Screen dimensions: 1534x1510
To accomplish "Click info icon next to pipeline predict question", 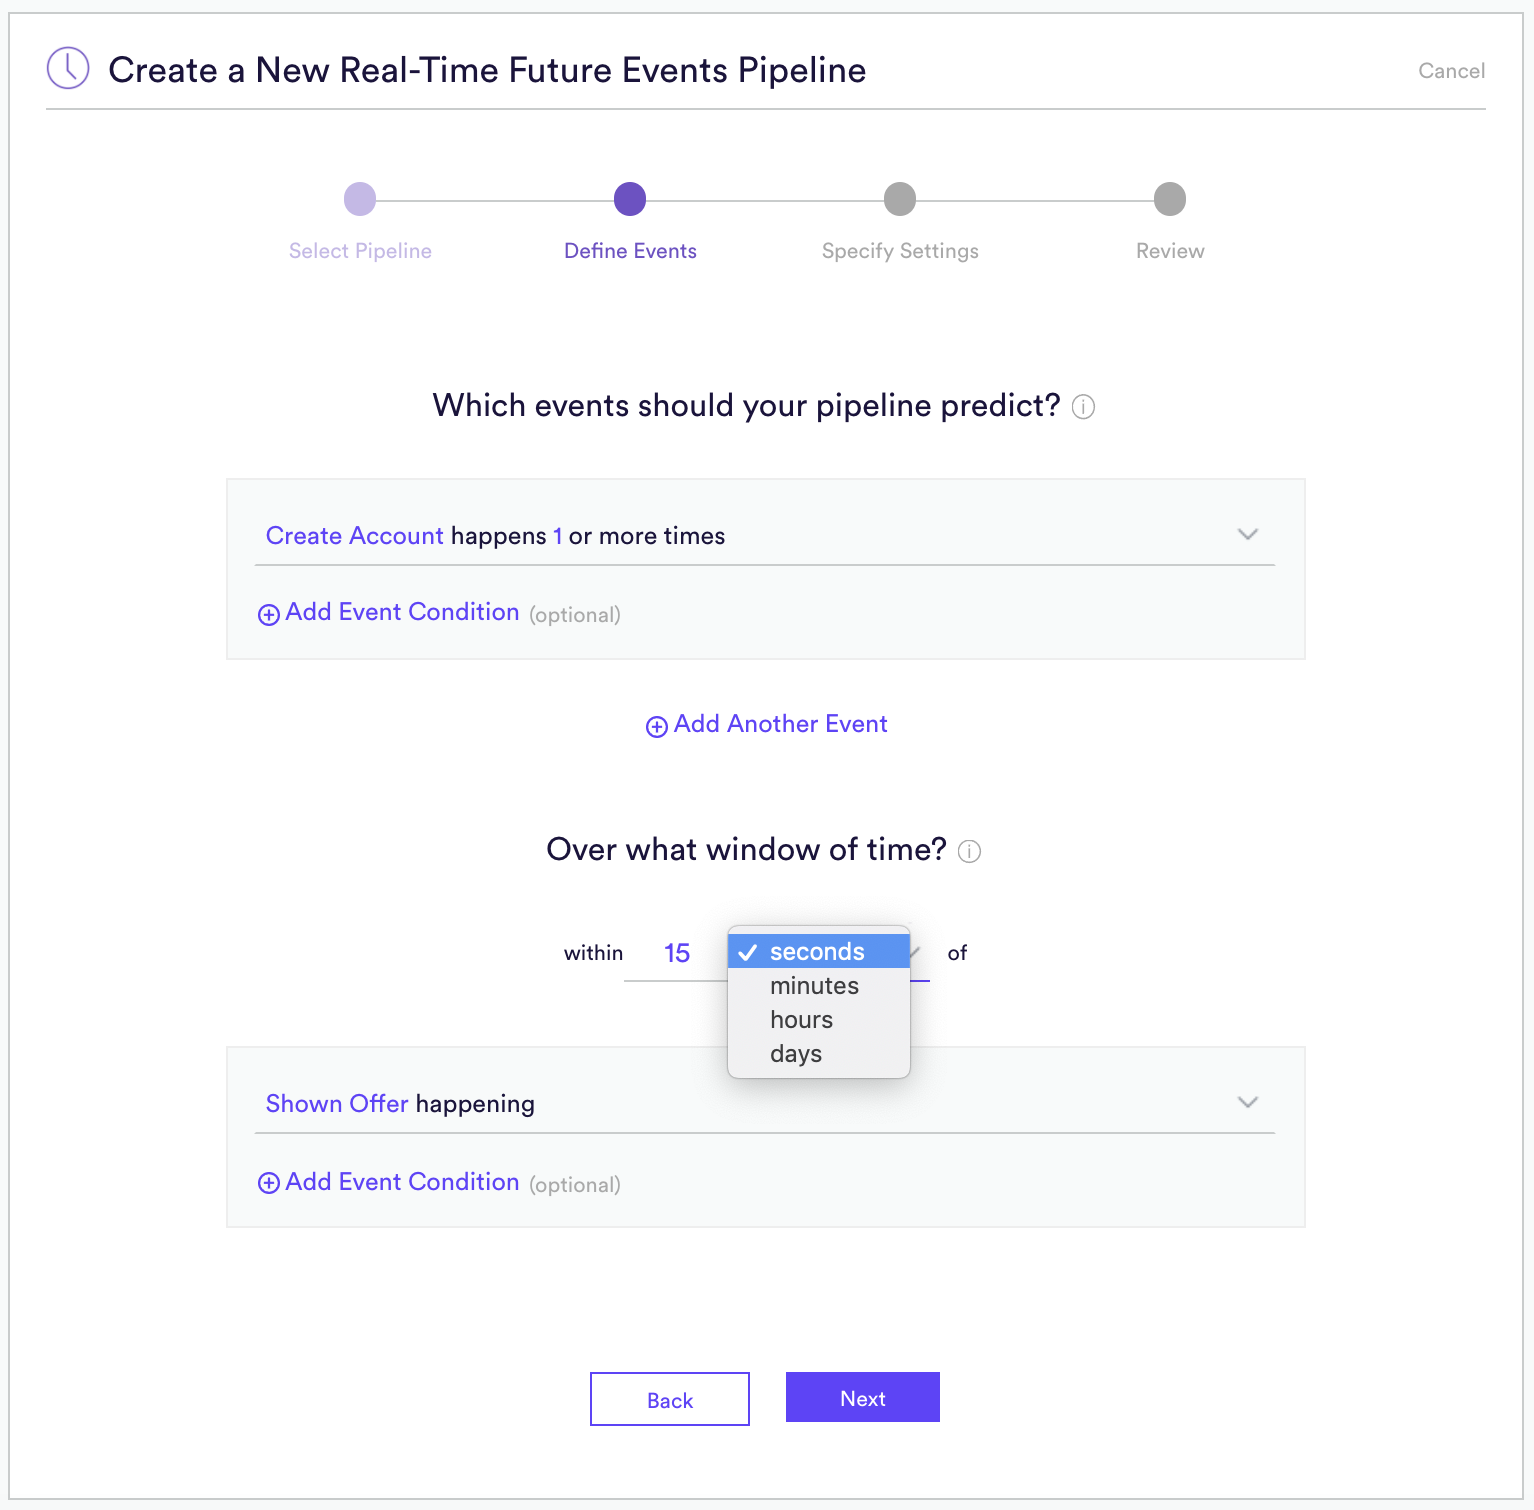I will tap(1083, 407).
